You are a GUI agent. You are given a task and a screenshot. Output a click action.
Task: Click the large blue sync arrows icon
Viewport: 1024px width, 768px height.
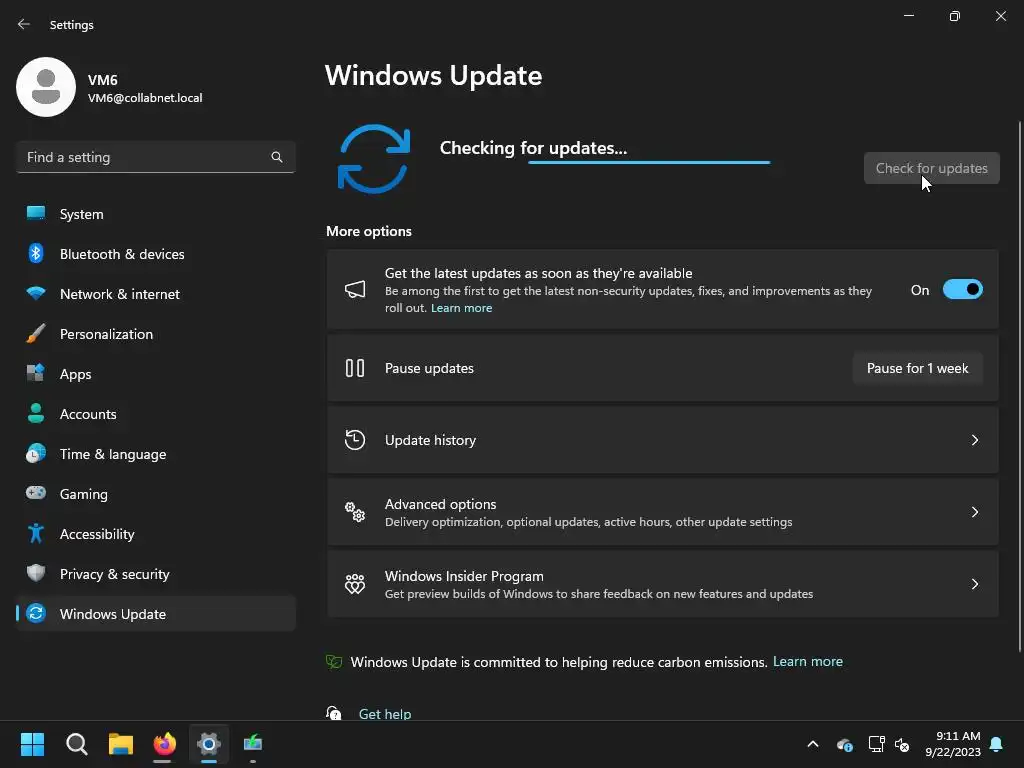coord(374,159)
